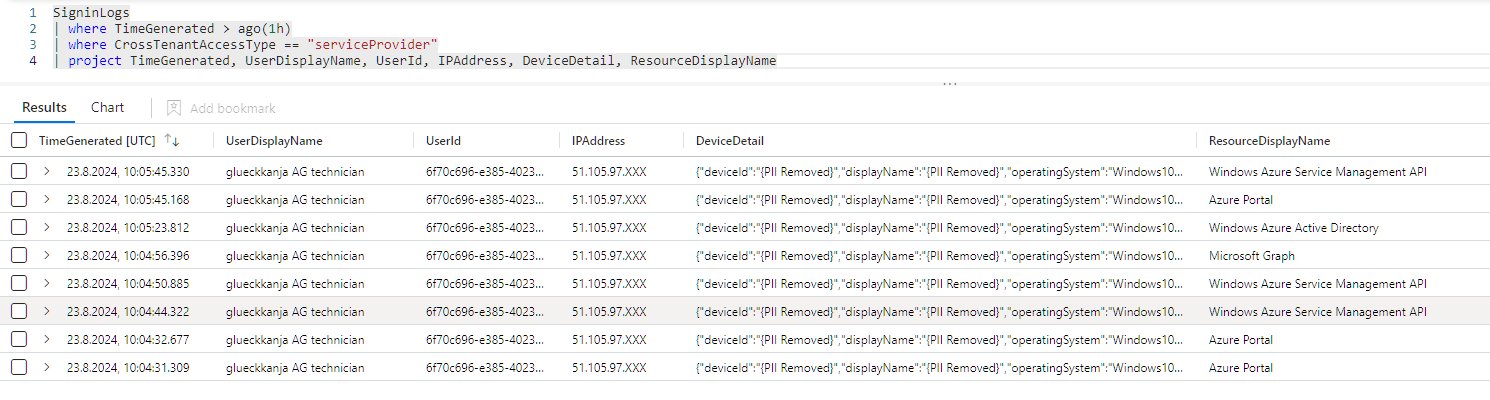Click the sort arrows beside TimeGenerated header
Image resolution: width=1490 pixels, height=400 pixels.
[x=172, y=141]
